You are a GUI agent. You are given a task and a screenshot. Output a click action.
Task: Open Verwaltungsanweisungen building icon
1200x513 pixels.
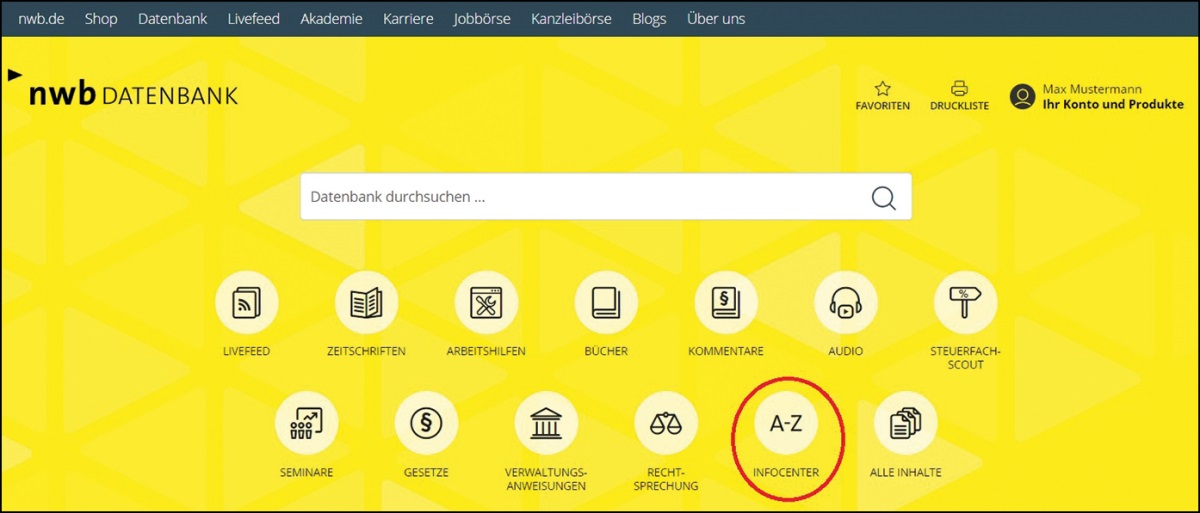pos(546,423)
